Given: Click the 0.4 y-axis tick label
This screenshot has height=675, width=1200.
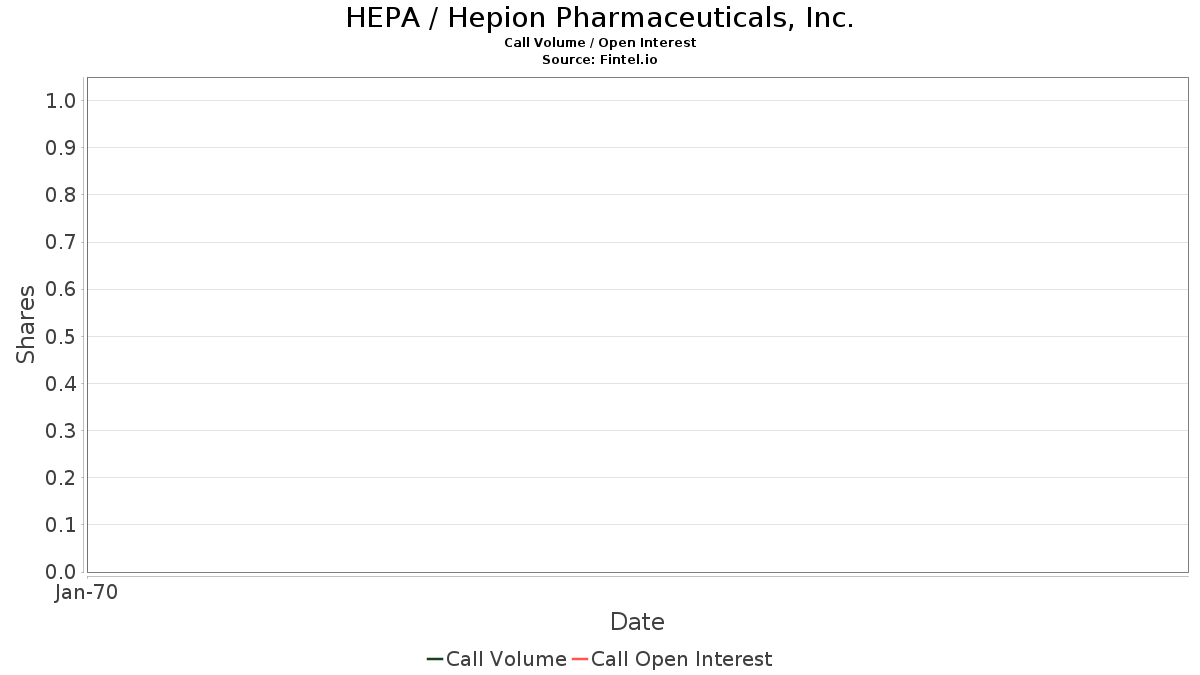Looking at the screenshot, I should pyautogui.click(x=61, y=384).
